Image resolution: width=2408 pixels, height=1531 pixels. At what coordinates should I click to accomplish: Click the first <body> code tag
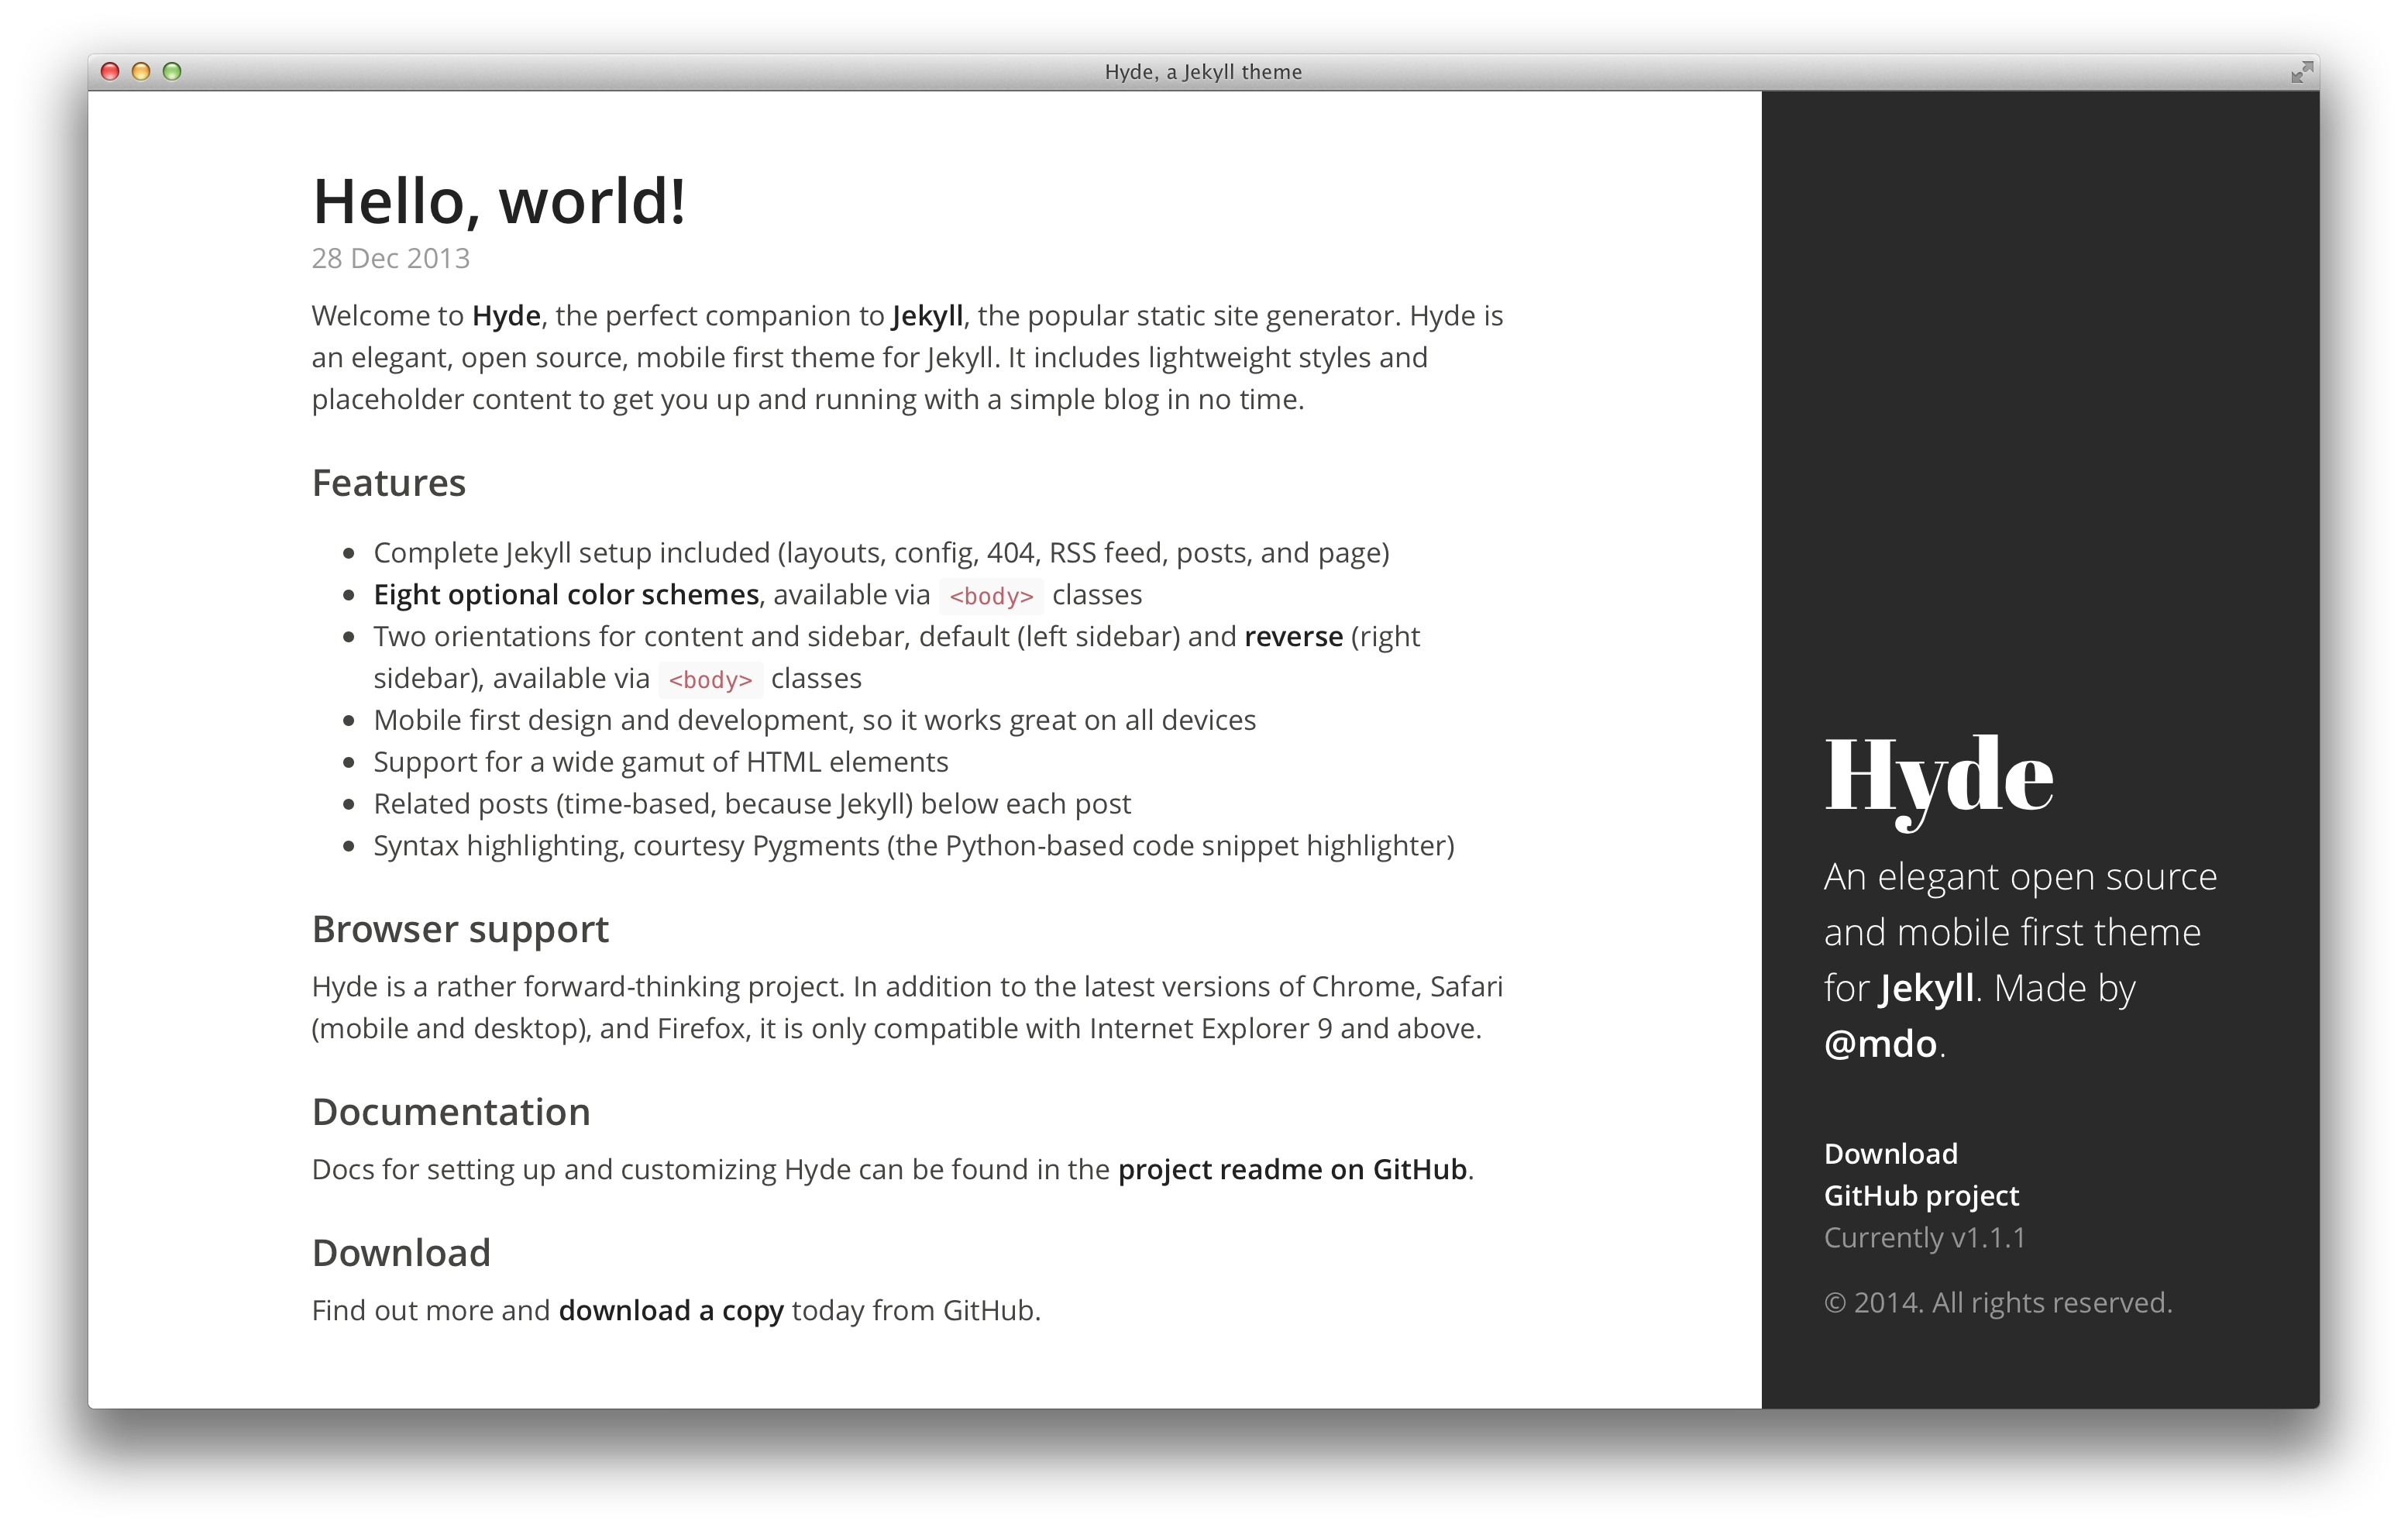991,596
